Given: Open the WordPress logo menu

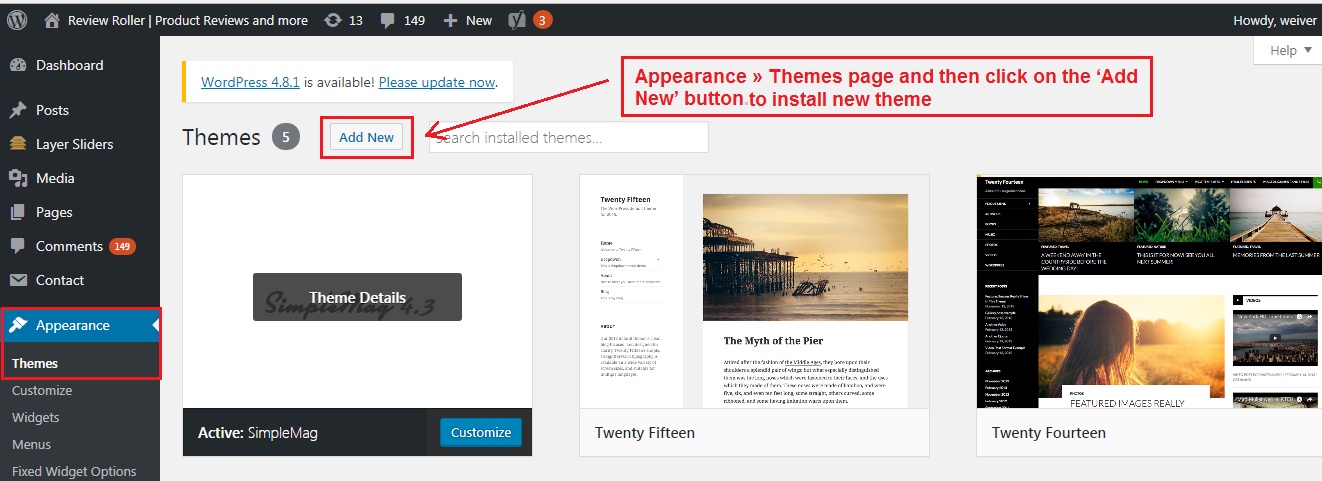Looking at the screenshot, I should point(18,20).
